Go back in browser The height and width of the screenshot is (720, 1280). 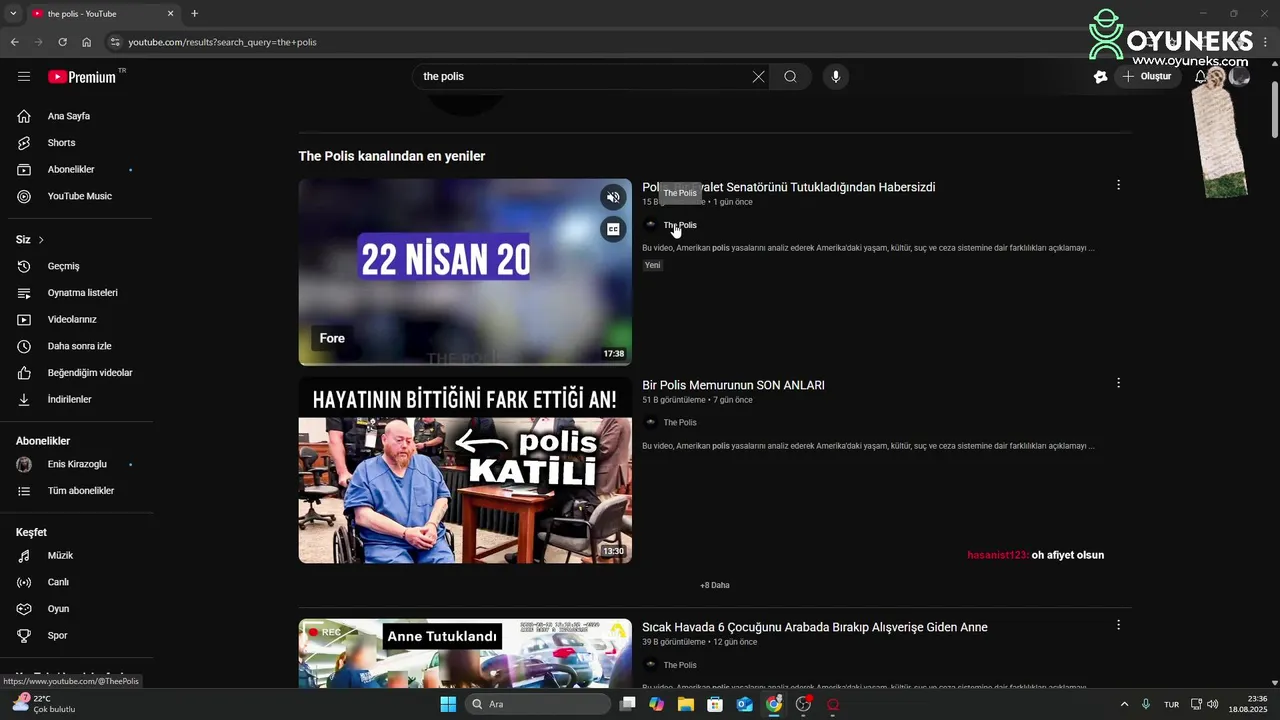click(14, 42)
